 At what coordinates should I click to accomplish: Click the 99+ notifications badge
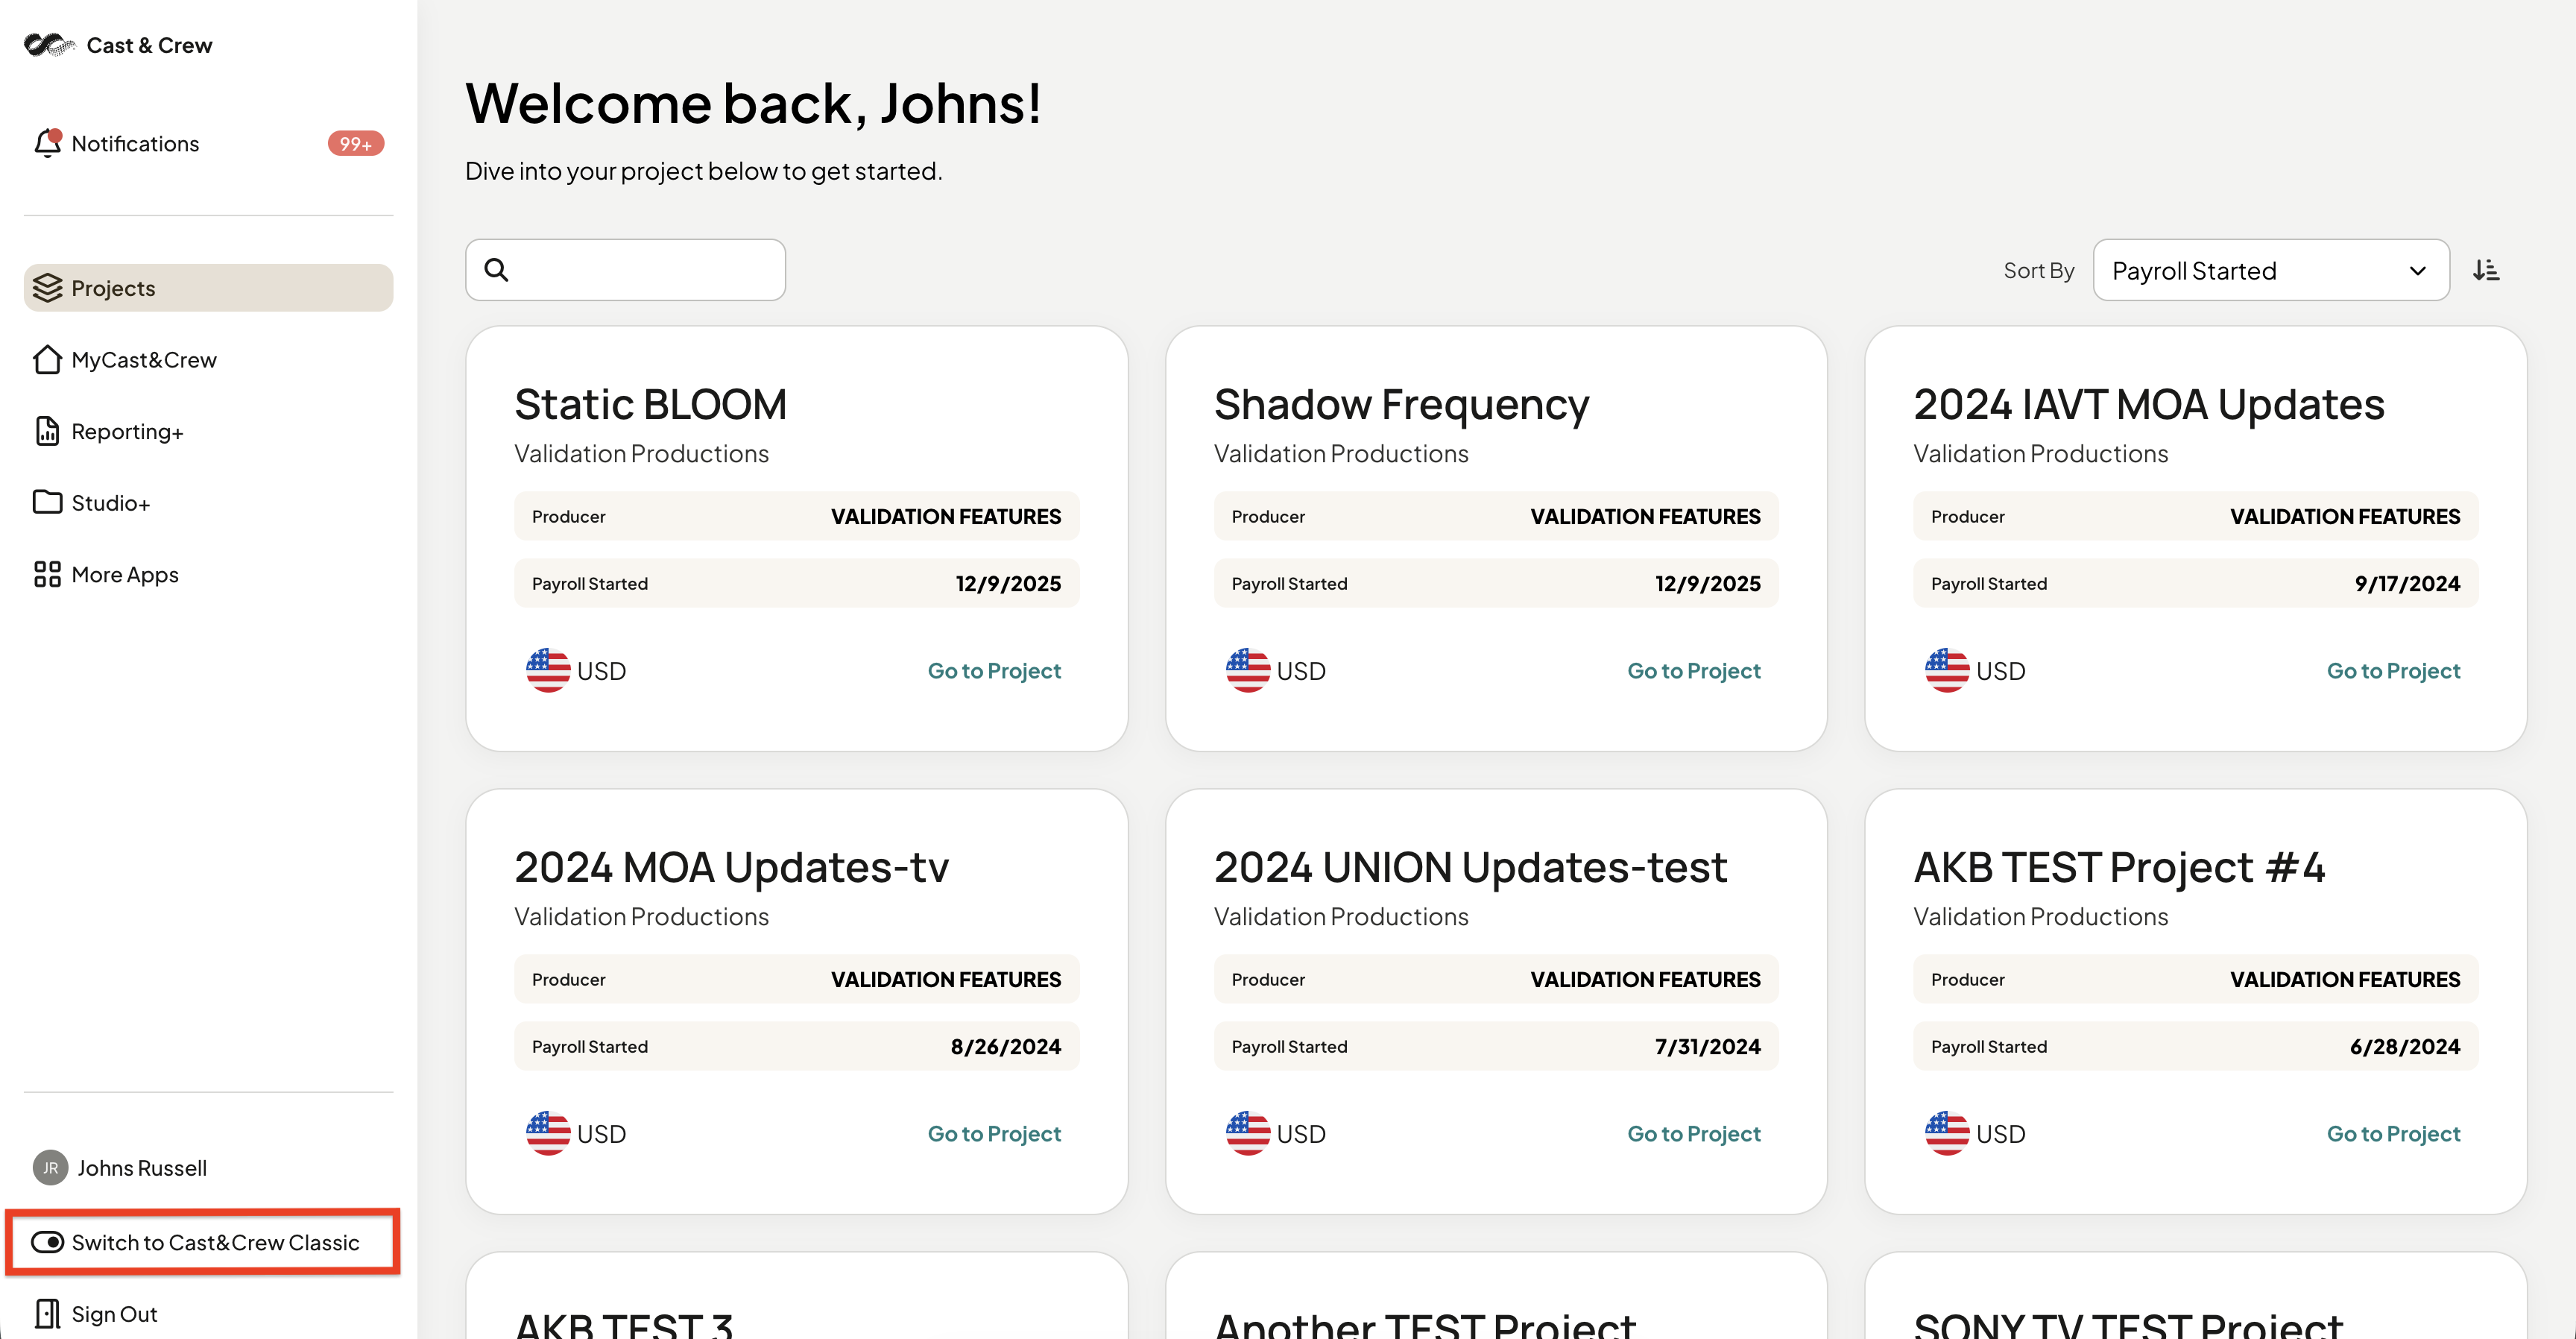pos(355,144)
